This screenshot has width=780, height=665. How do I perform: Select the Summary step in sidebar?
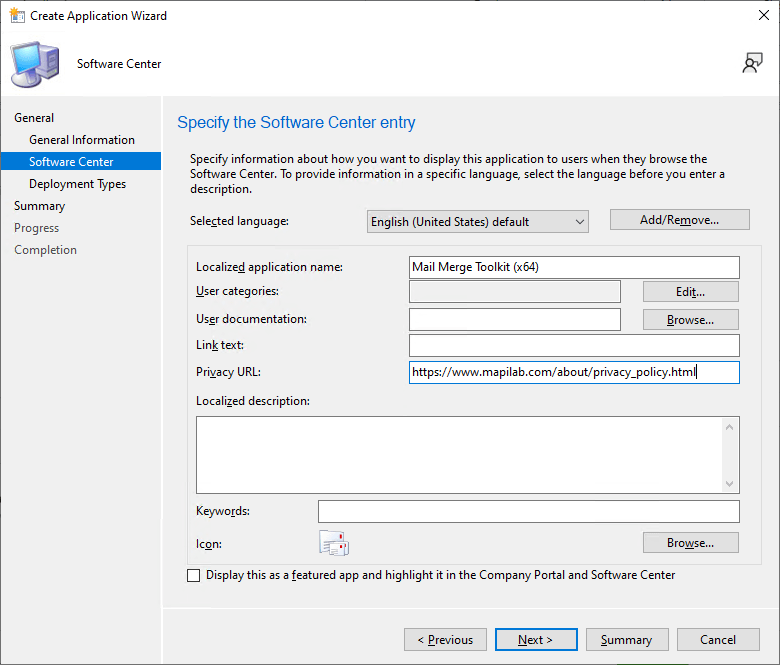39,206
